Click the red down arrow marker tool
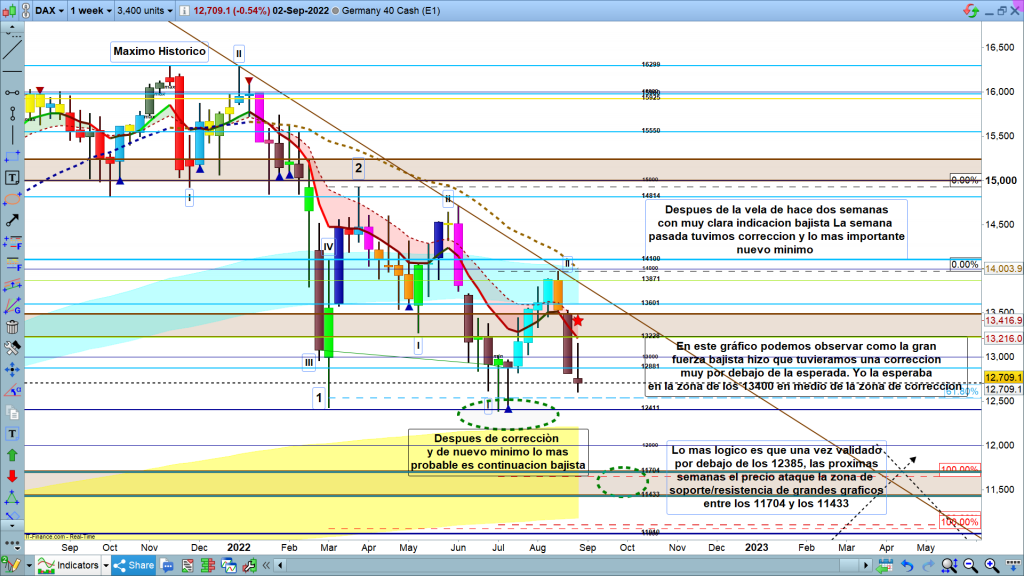This screenshot has height=576, width=1024. click(x=12, y=475)
